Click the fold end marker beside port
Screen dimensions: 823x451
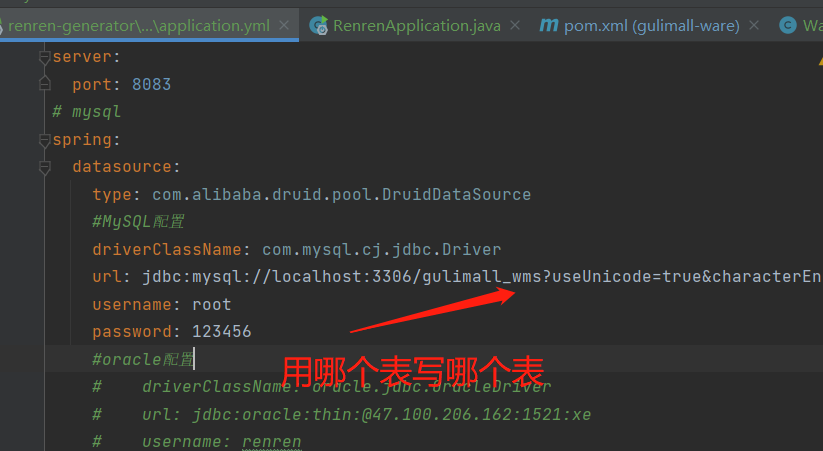coord(45,83)
